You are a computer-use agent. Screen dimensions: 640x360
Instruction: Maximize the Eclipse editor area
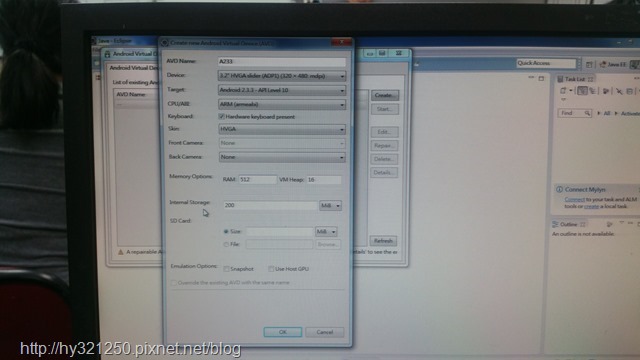(541, 78)
